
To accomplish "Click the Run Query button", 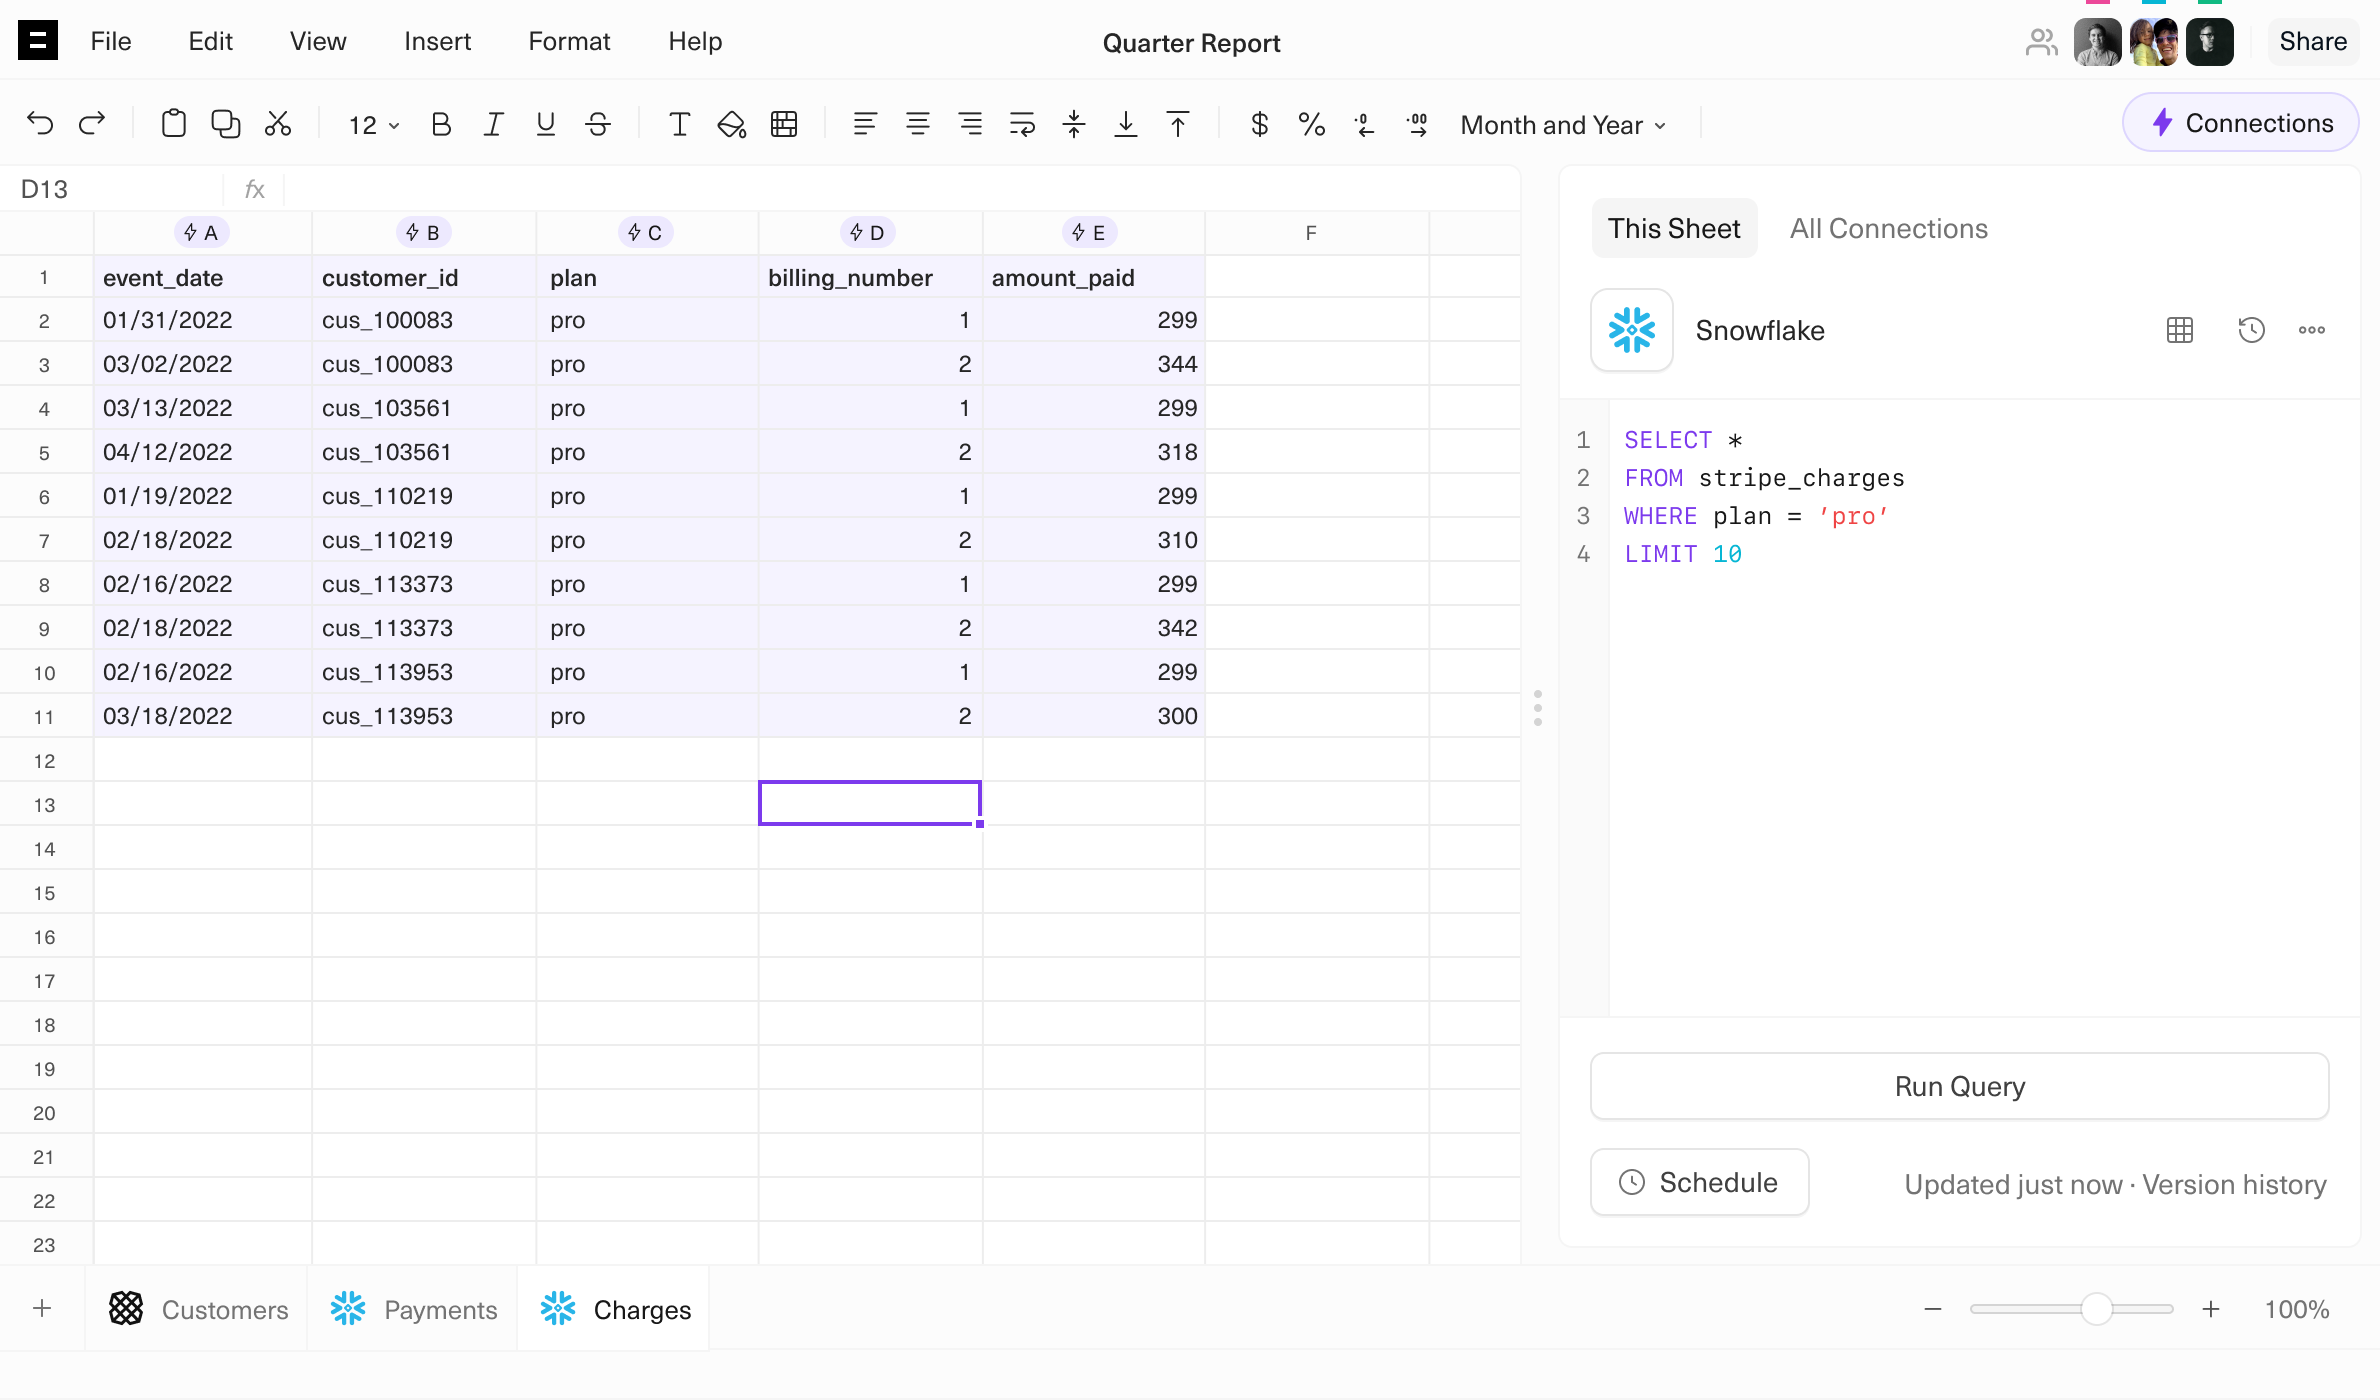I will click(x=1959, y=1086).
